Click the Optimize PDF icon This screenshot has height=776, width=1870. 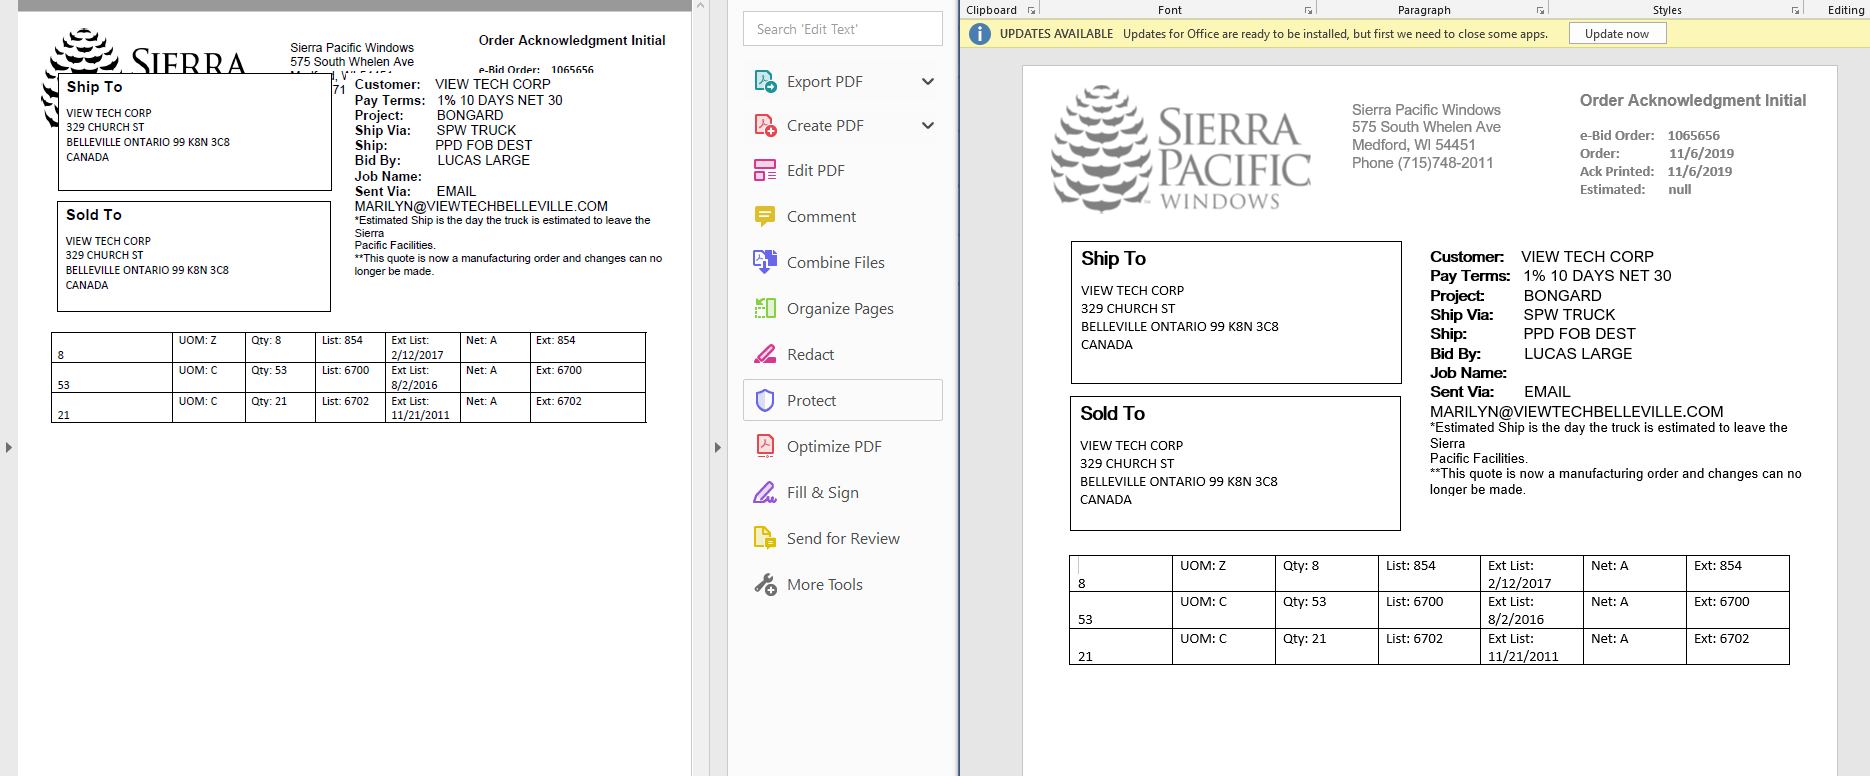coord(765,446)
